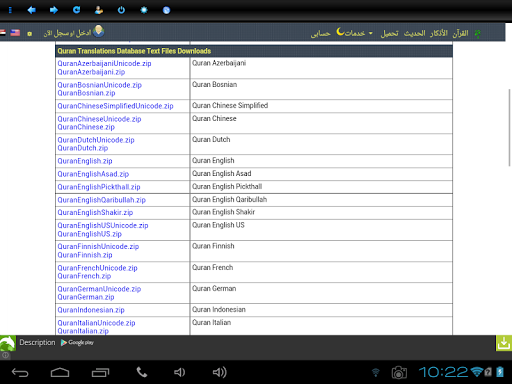Tap the blue power icon in toolbar
Viewport: 512px width, 384px height.
tap(121, 10)
